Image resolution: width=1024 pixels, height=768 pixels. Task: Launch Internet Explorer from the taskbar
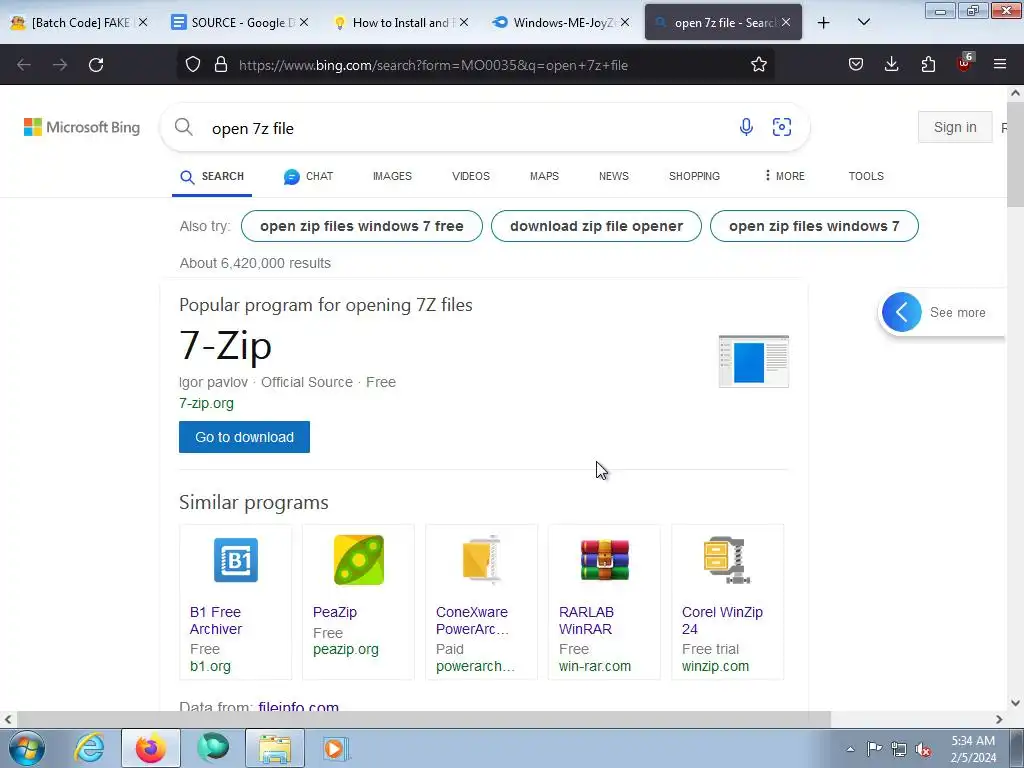point(89,748)
